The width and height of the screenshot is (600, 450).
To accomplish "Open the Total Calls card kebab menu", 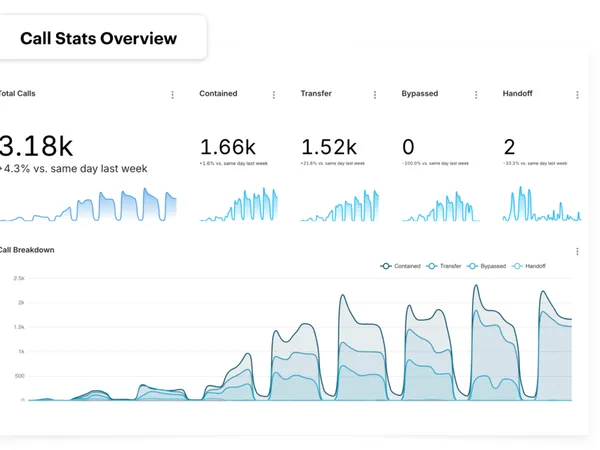I will 172,95.
